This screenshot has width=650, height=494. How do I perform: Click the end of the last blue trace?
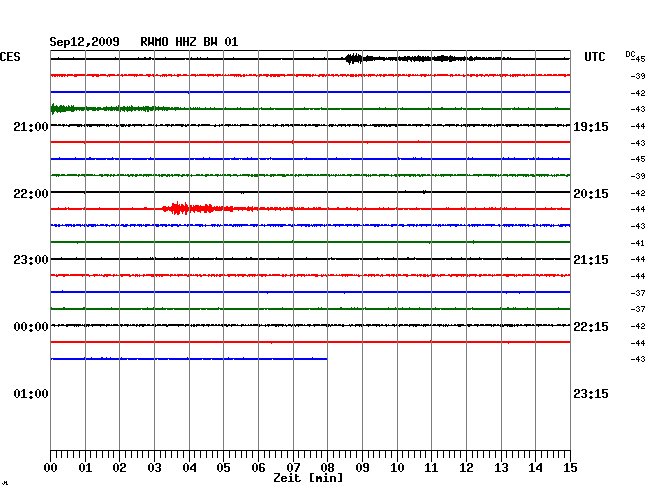click(x=326, y=359)
